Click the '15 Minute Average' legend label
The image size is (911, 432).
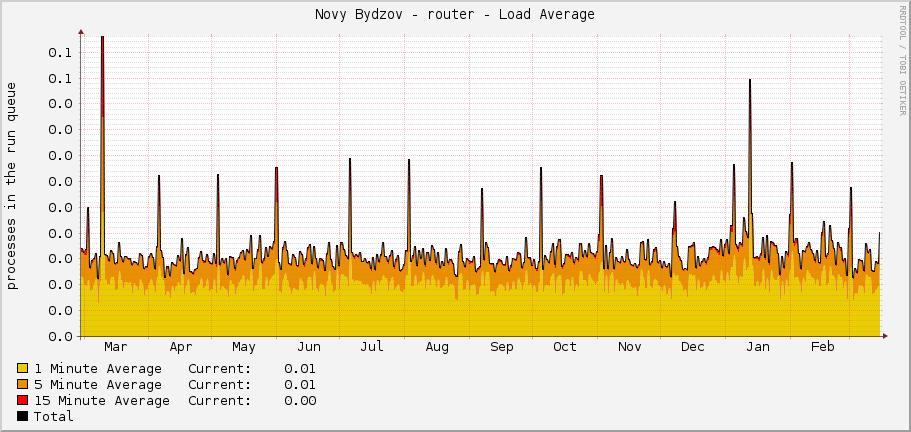coord(102,401)
